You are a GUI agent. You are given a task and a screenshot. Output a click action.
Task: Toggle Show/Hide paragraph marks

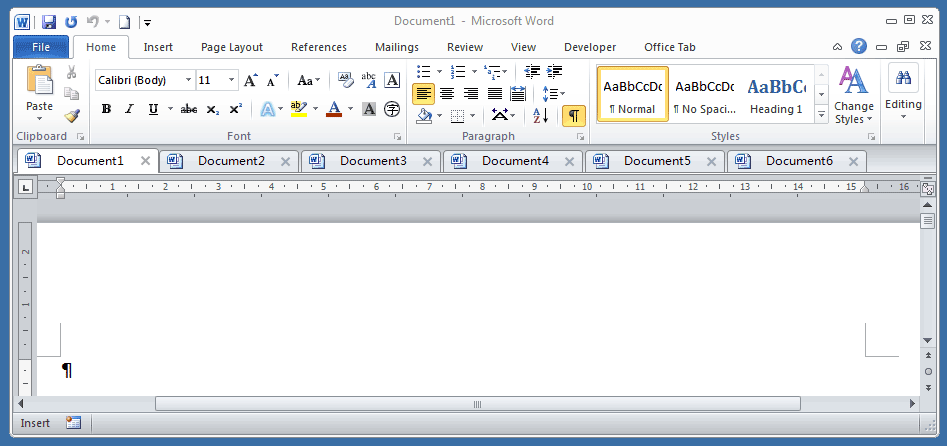[574, 115]
